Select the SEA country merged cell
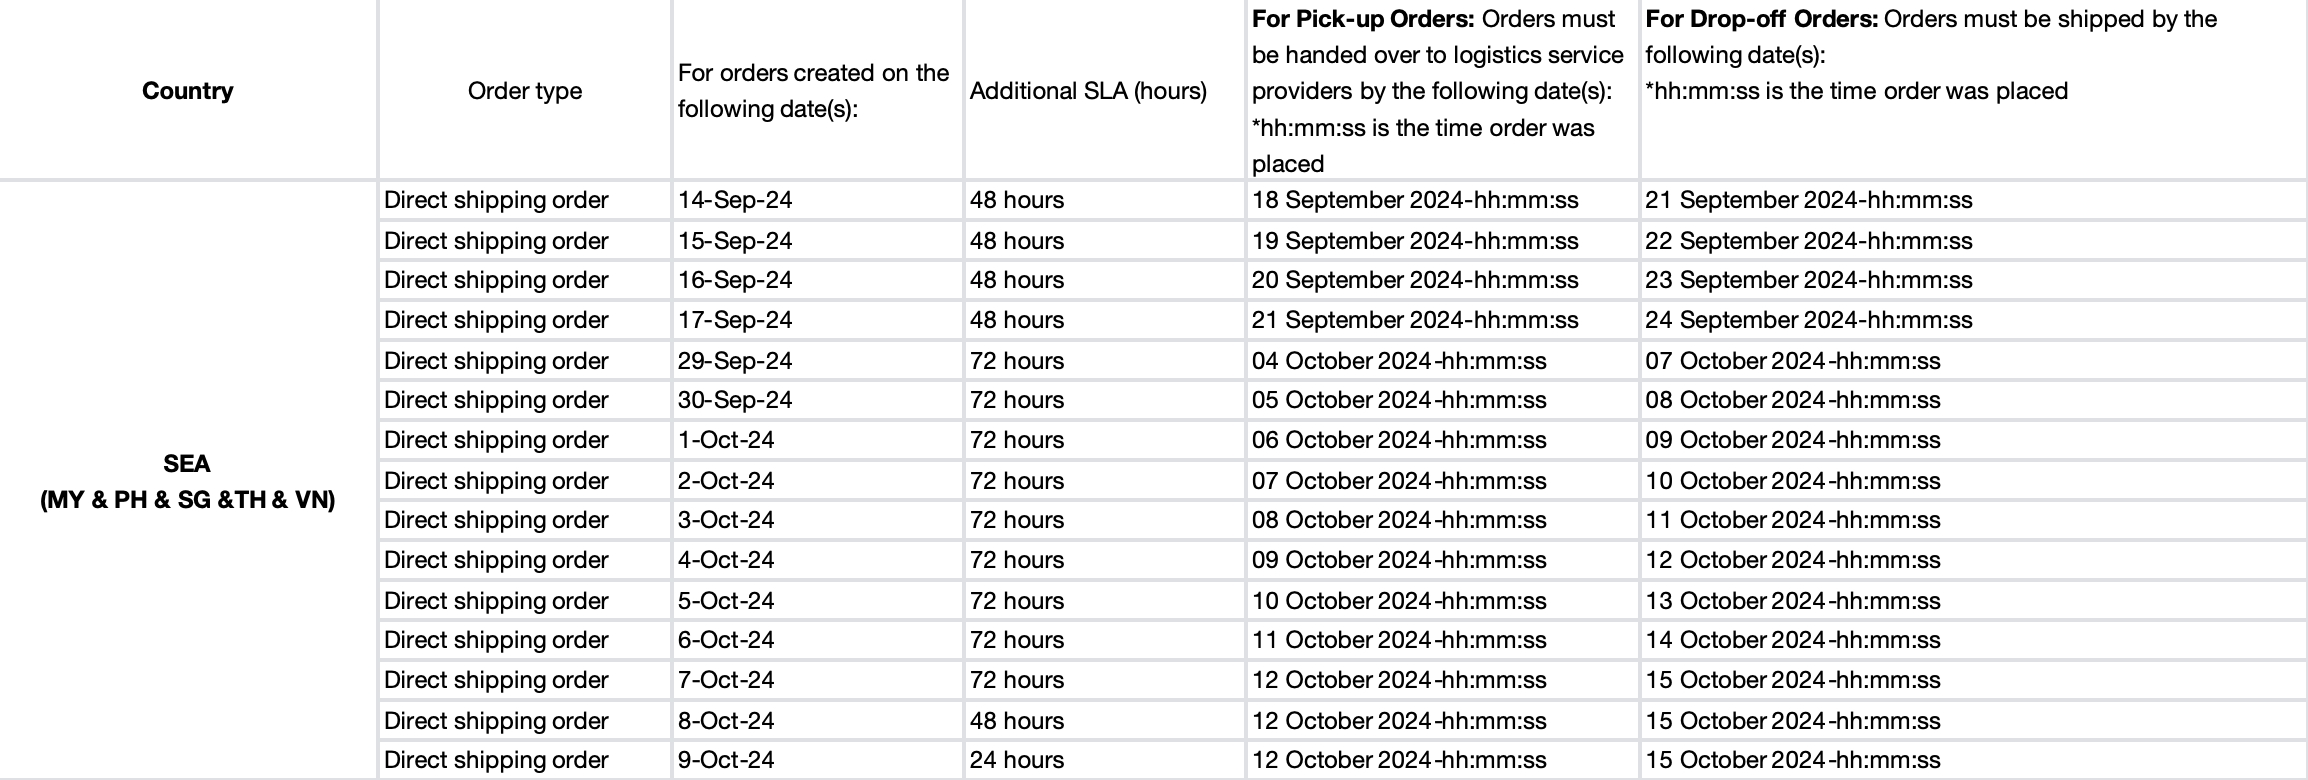The image size is (2308, 780). click(x=187, y=481)
